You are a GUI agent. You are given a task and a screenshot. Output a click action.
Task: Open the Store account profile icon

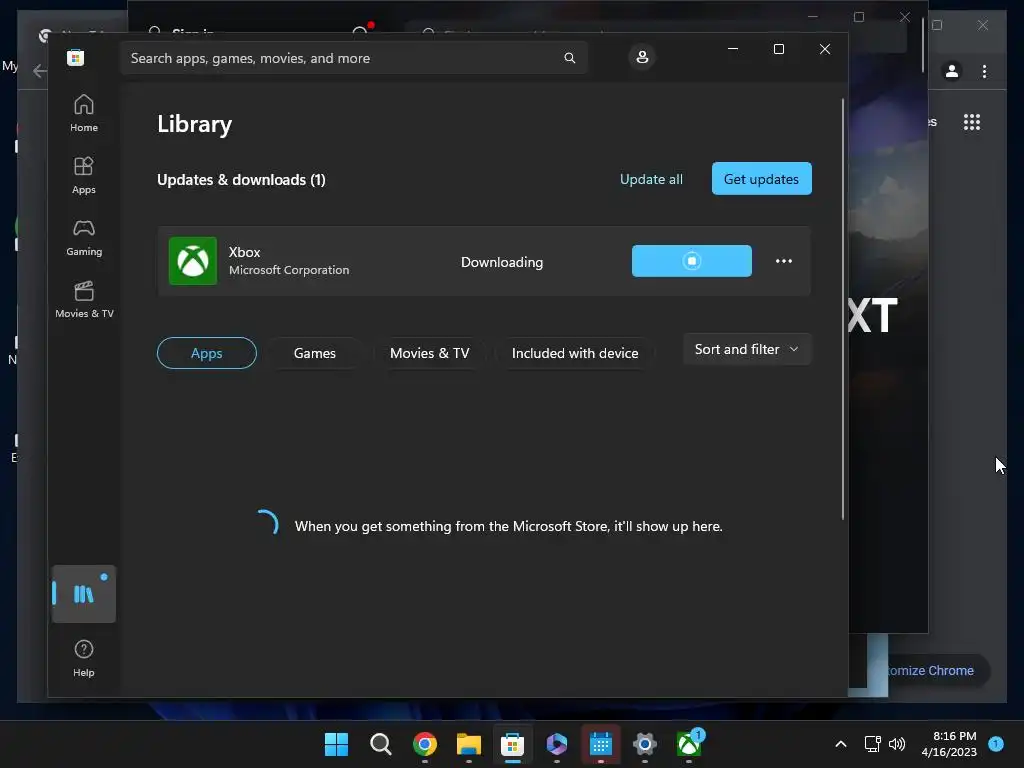click(642, 57)
